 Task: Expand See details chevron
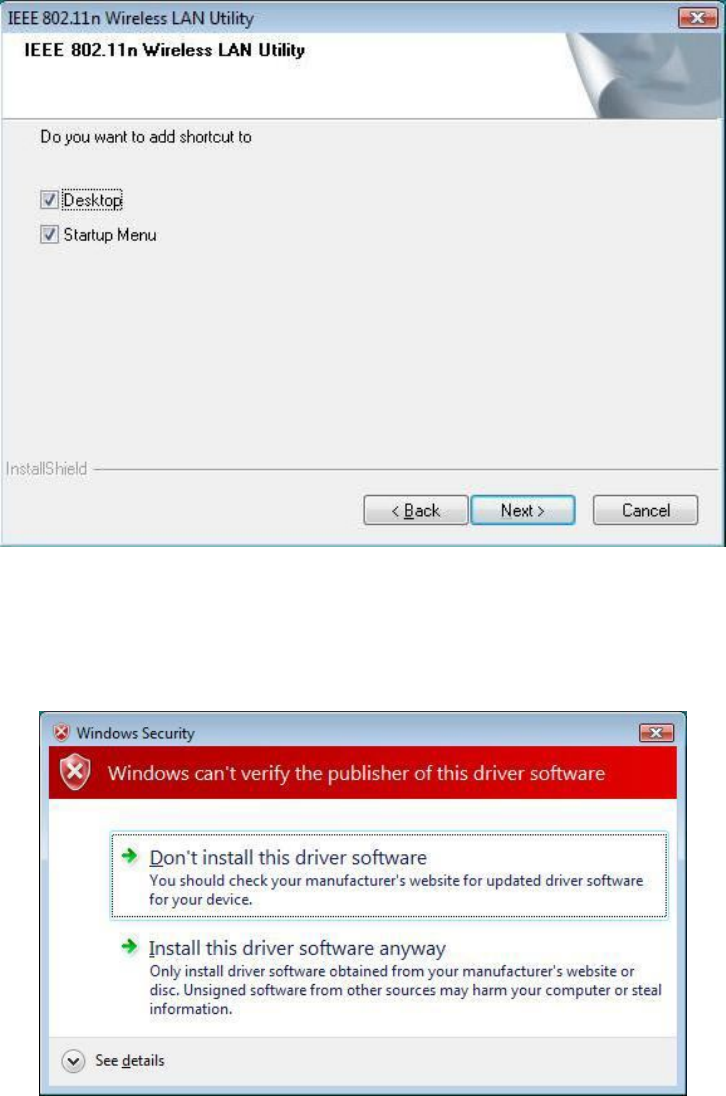coord(73,1060)
